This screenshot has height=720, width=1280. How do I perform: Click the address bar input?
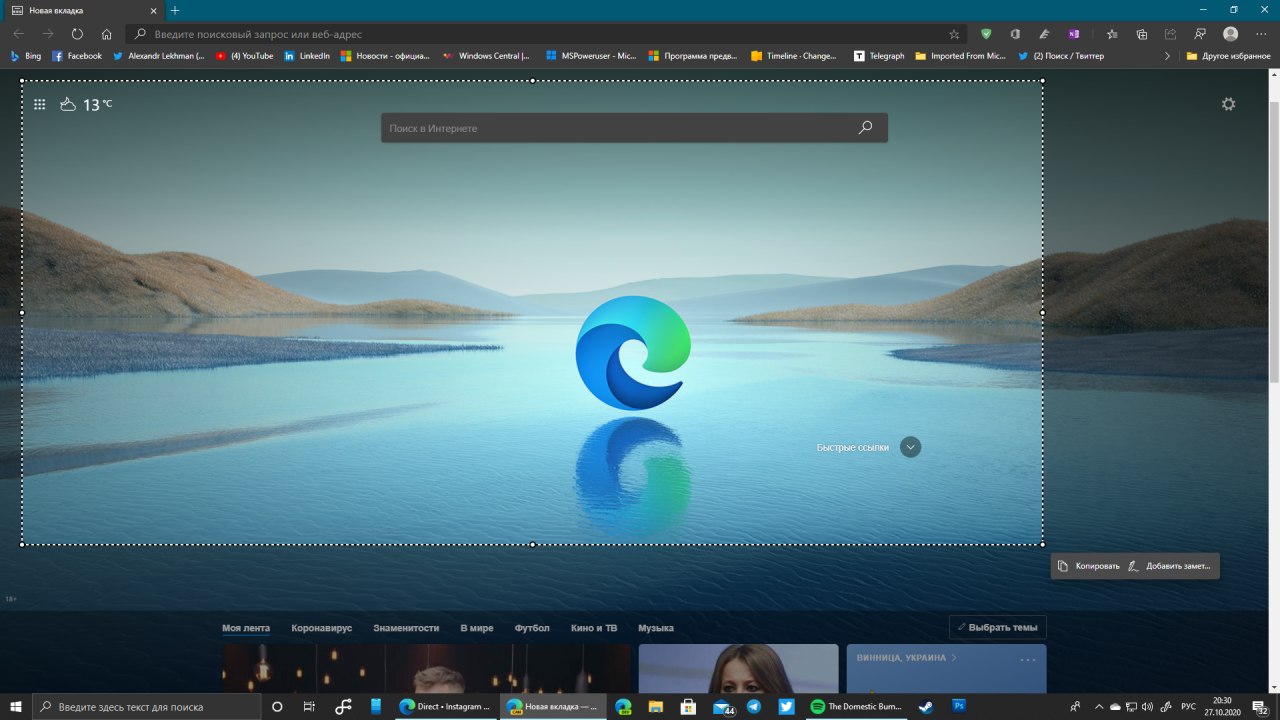click(545, 34)
